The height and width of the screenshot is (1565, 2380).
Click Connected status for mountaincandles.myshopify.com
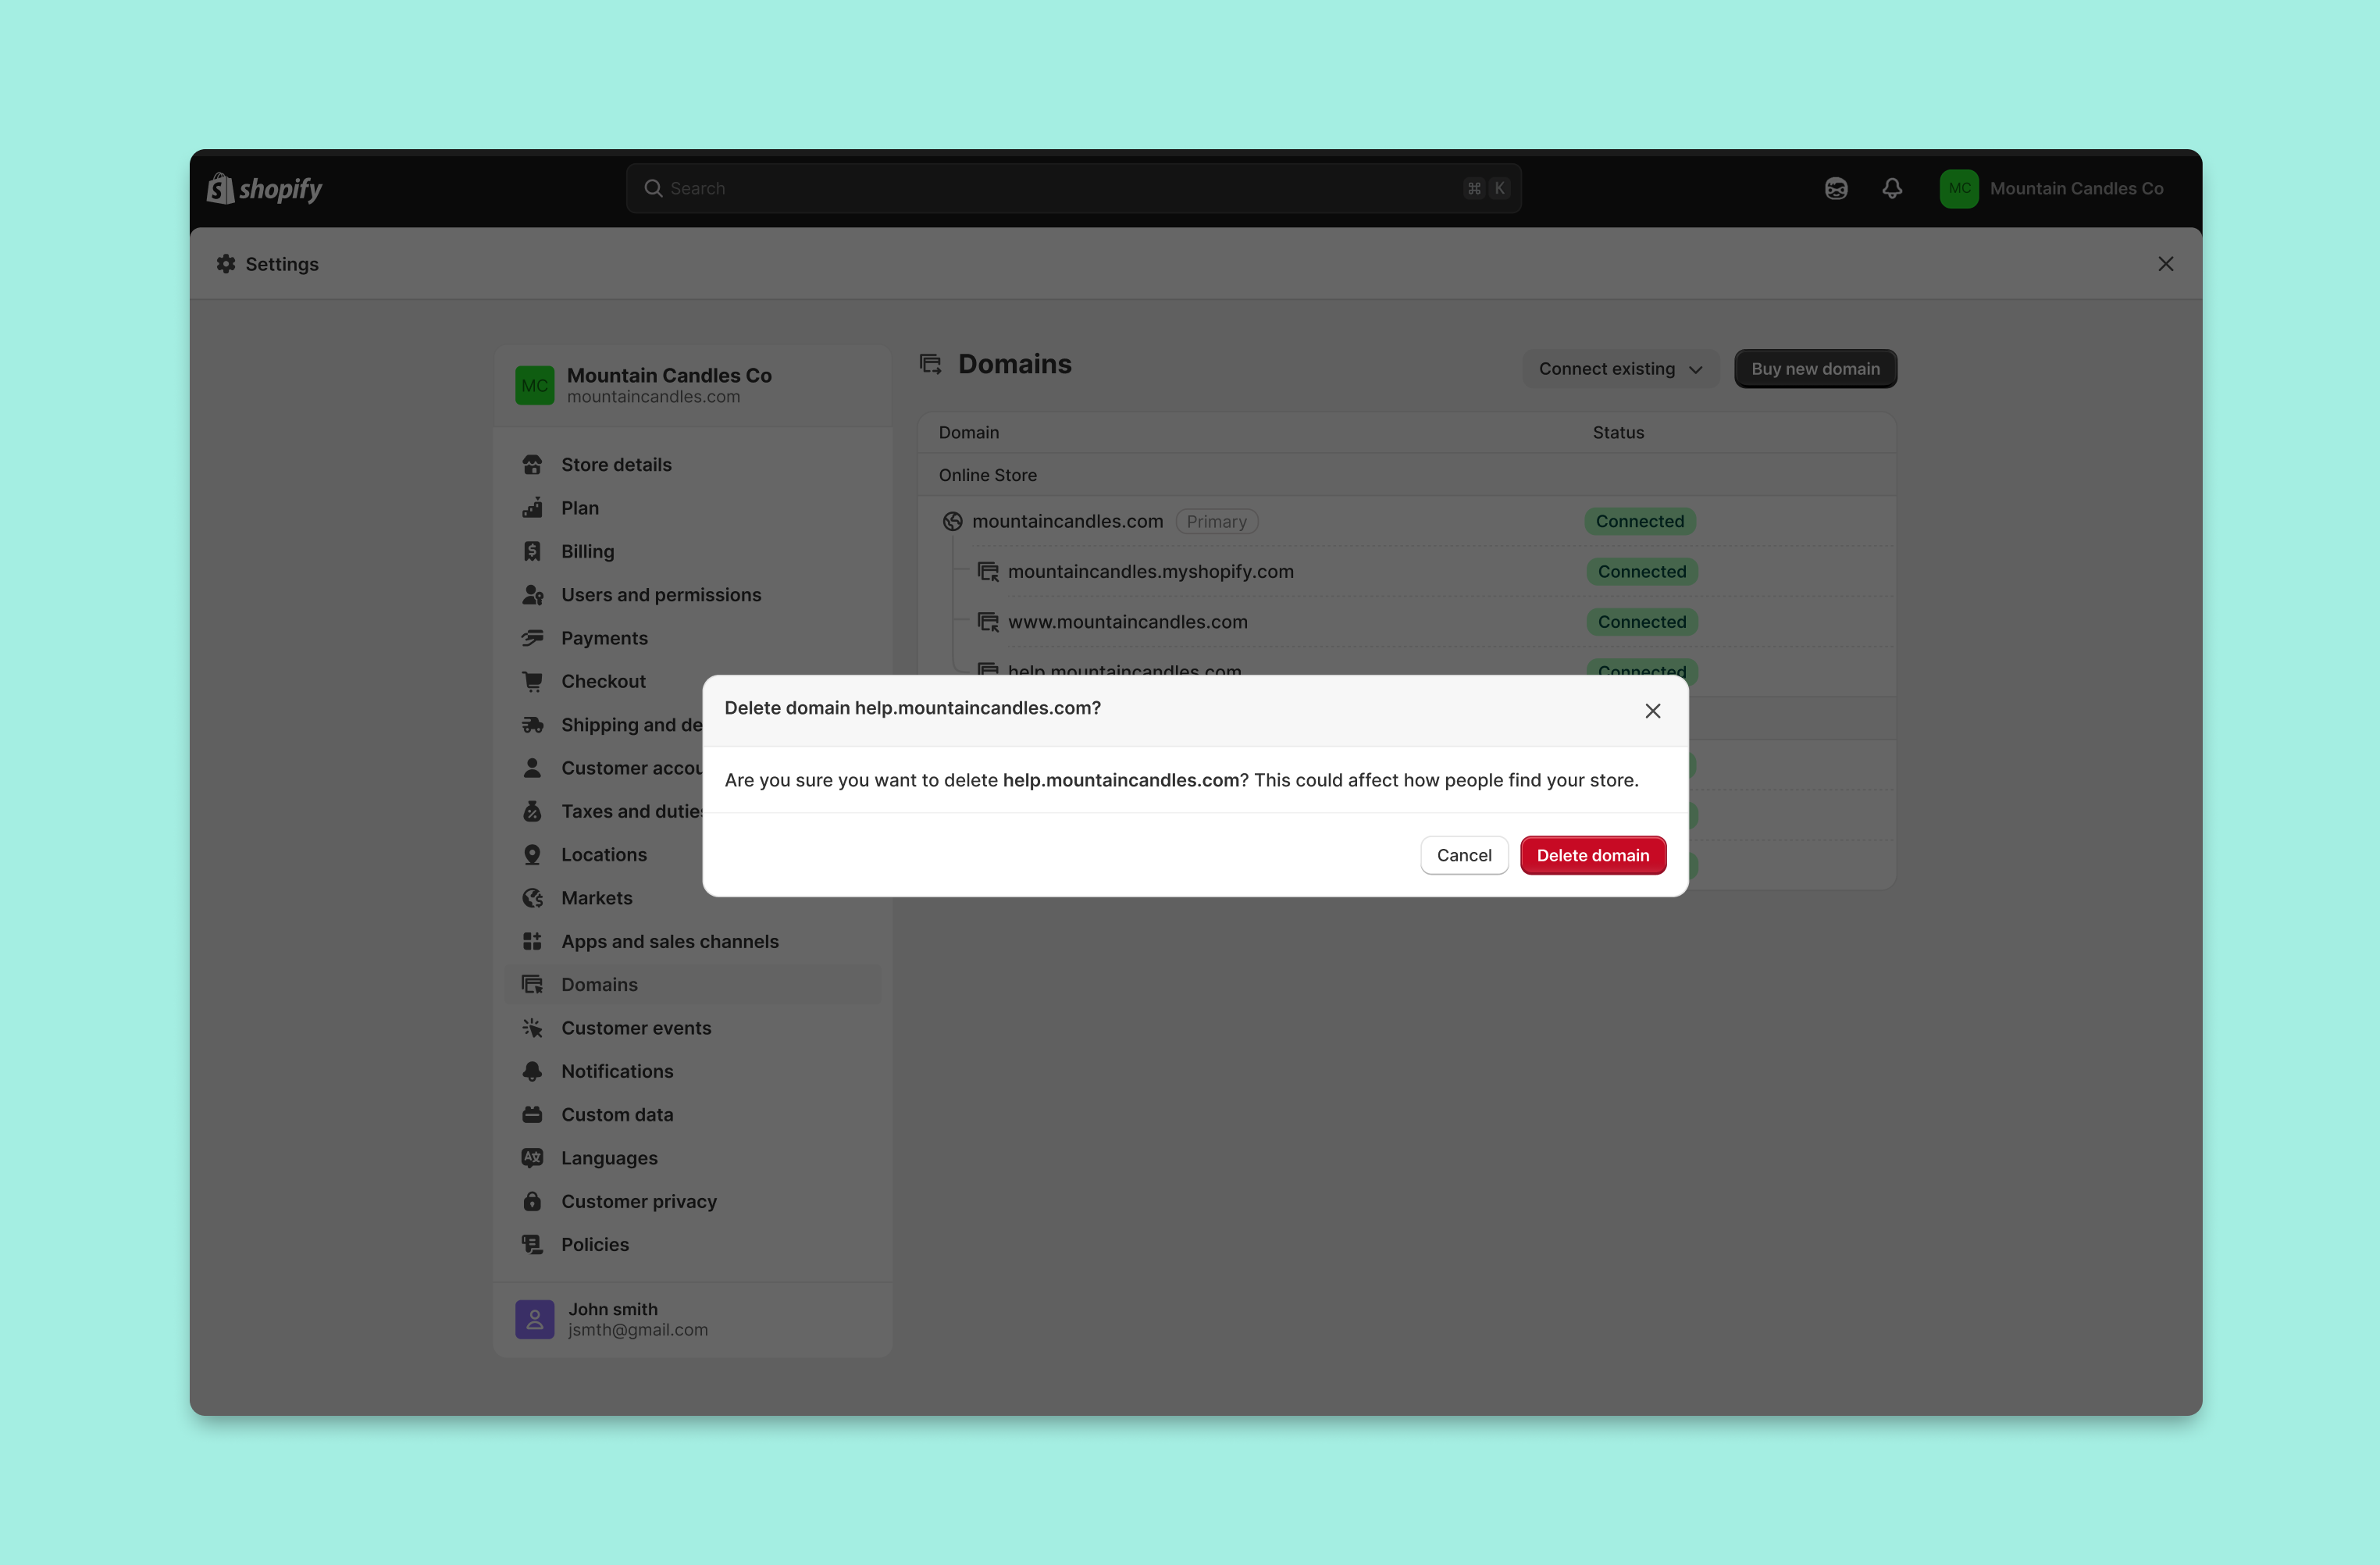tap(1642, 571)
